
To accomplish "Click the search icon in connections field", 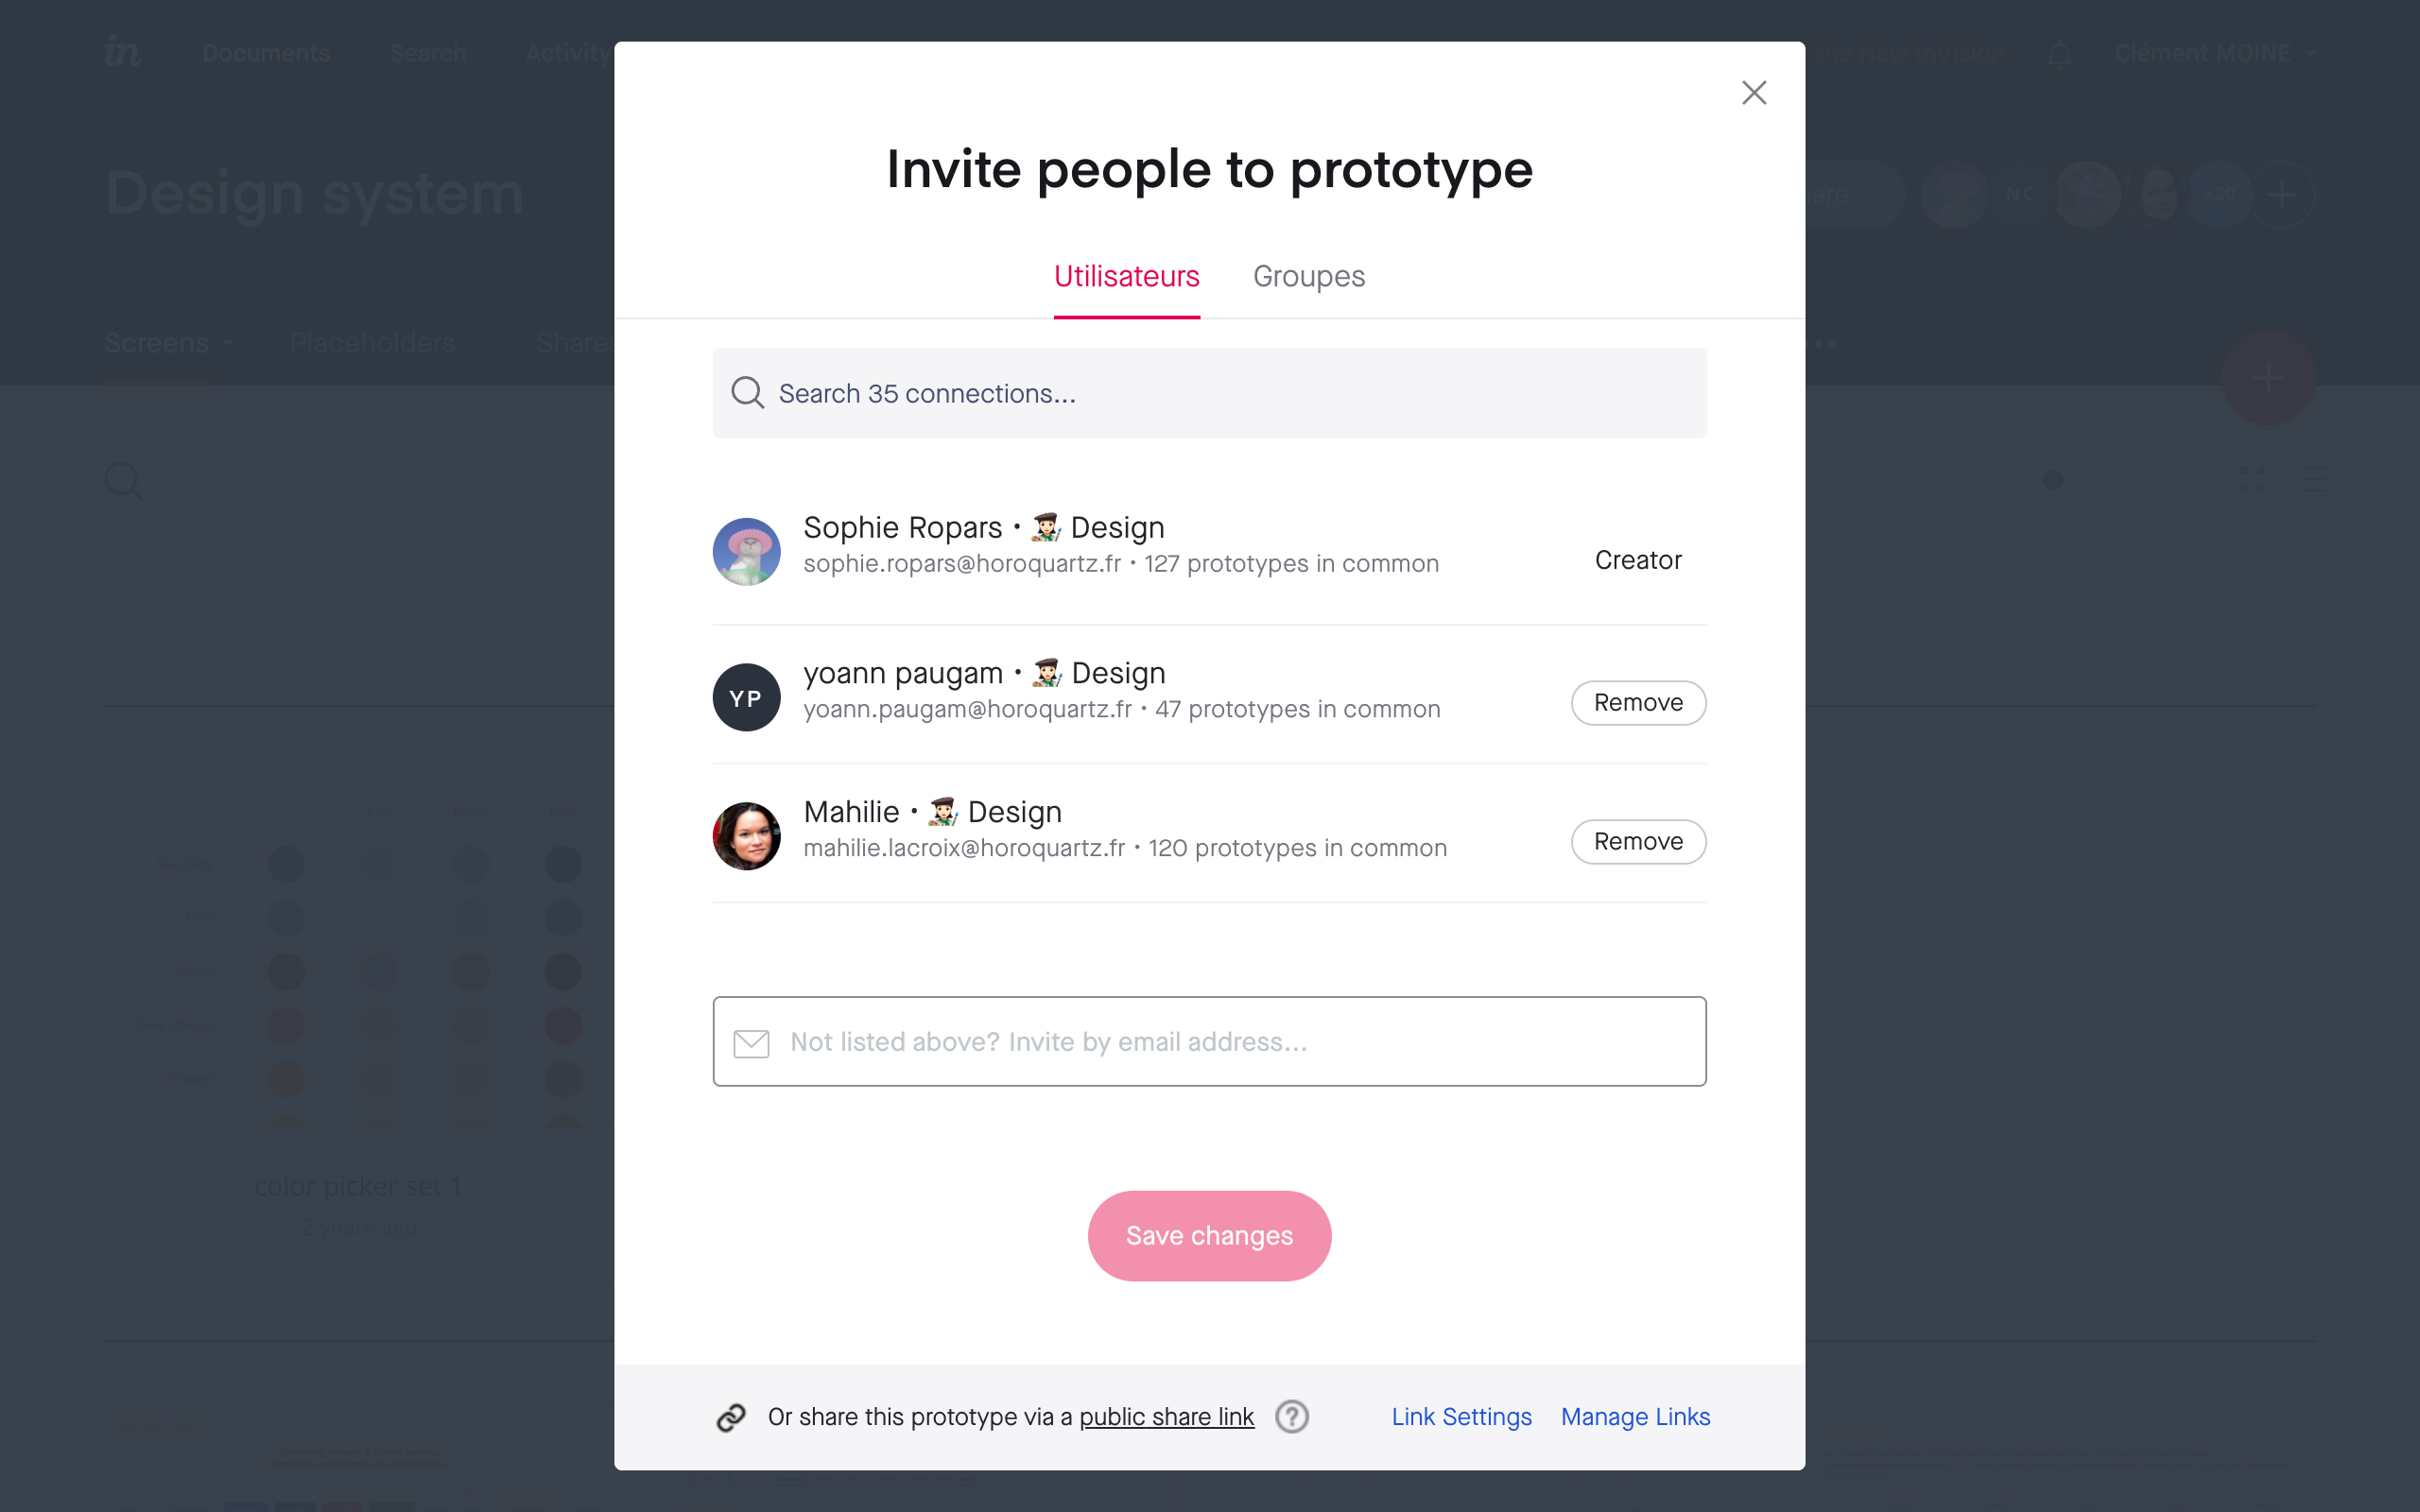I will coord(748,392).
